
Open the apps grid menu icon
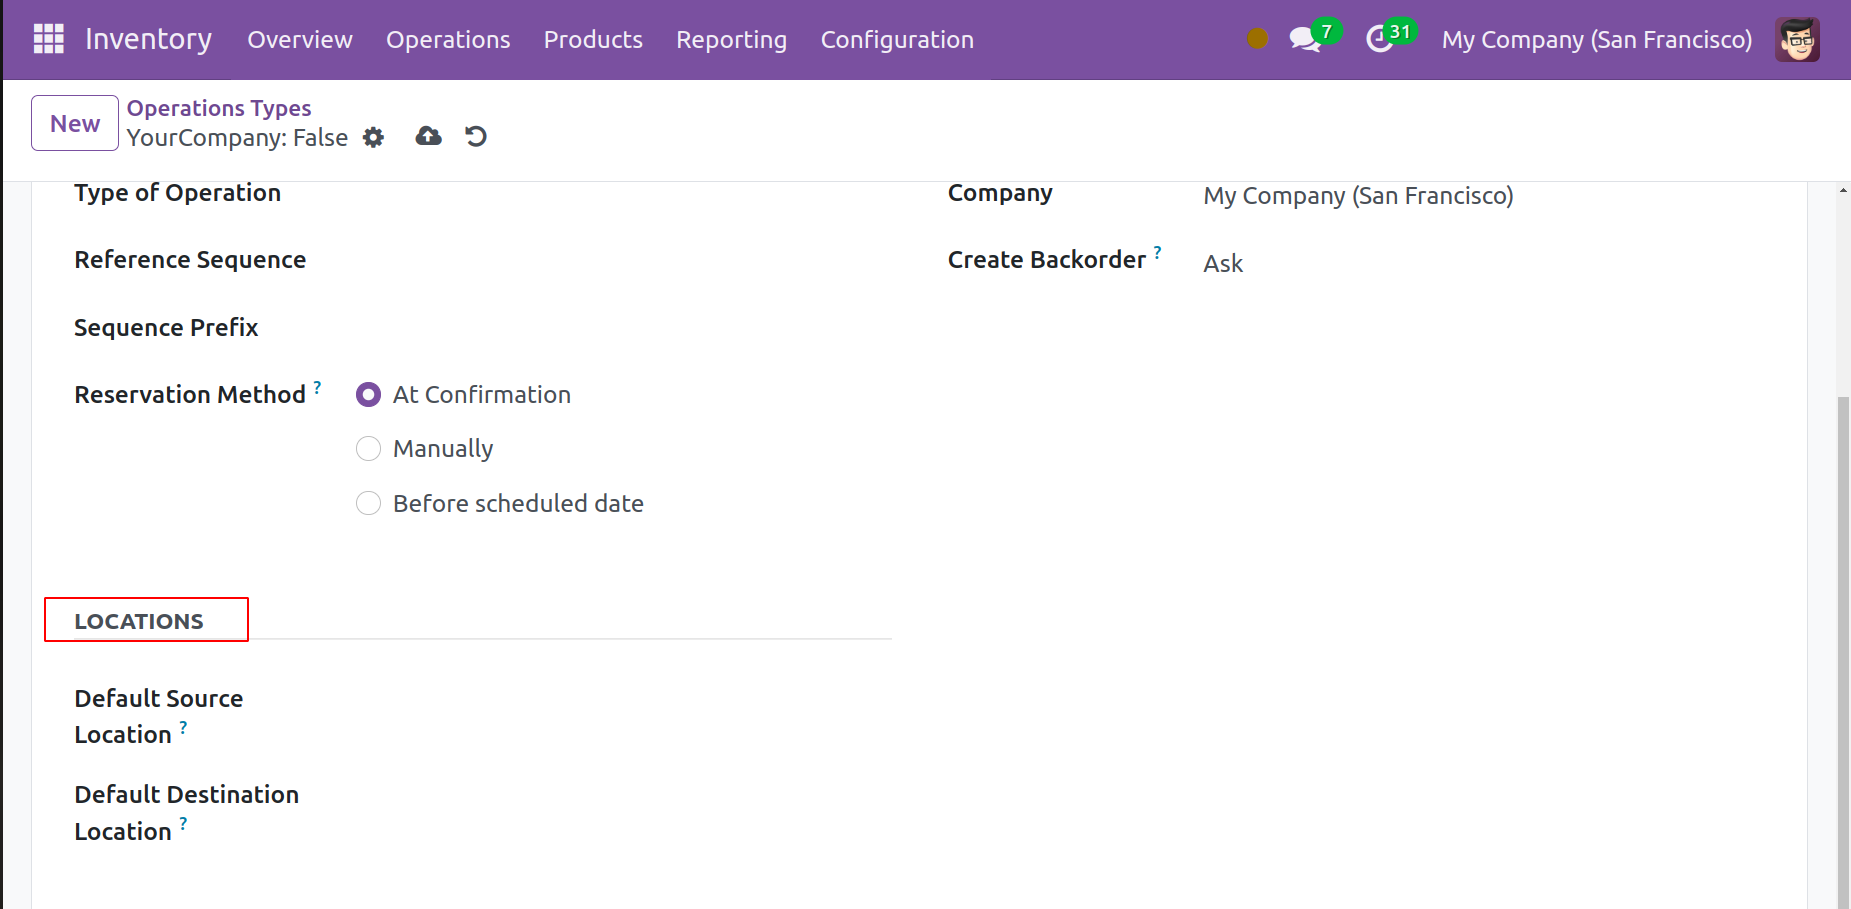point(48,39)
